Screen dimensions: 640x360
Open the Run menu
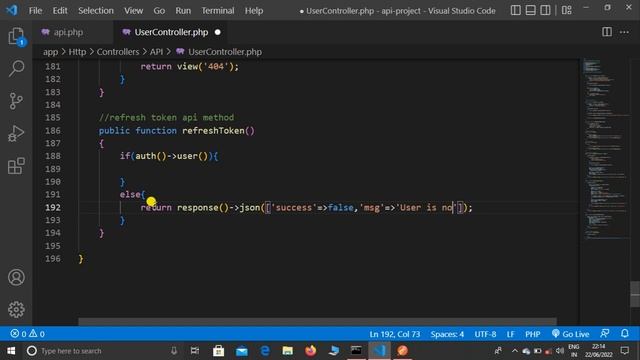[183, 11]
